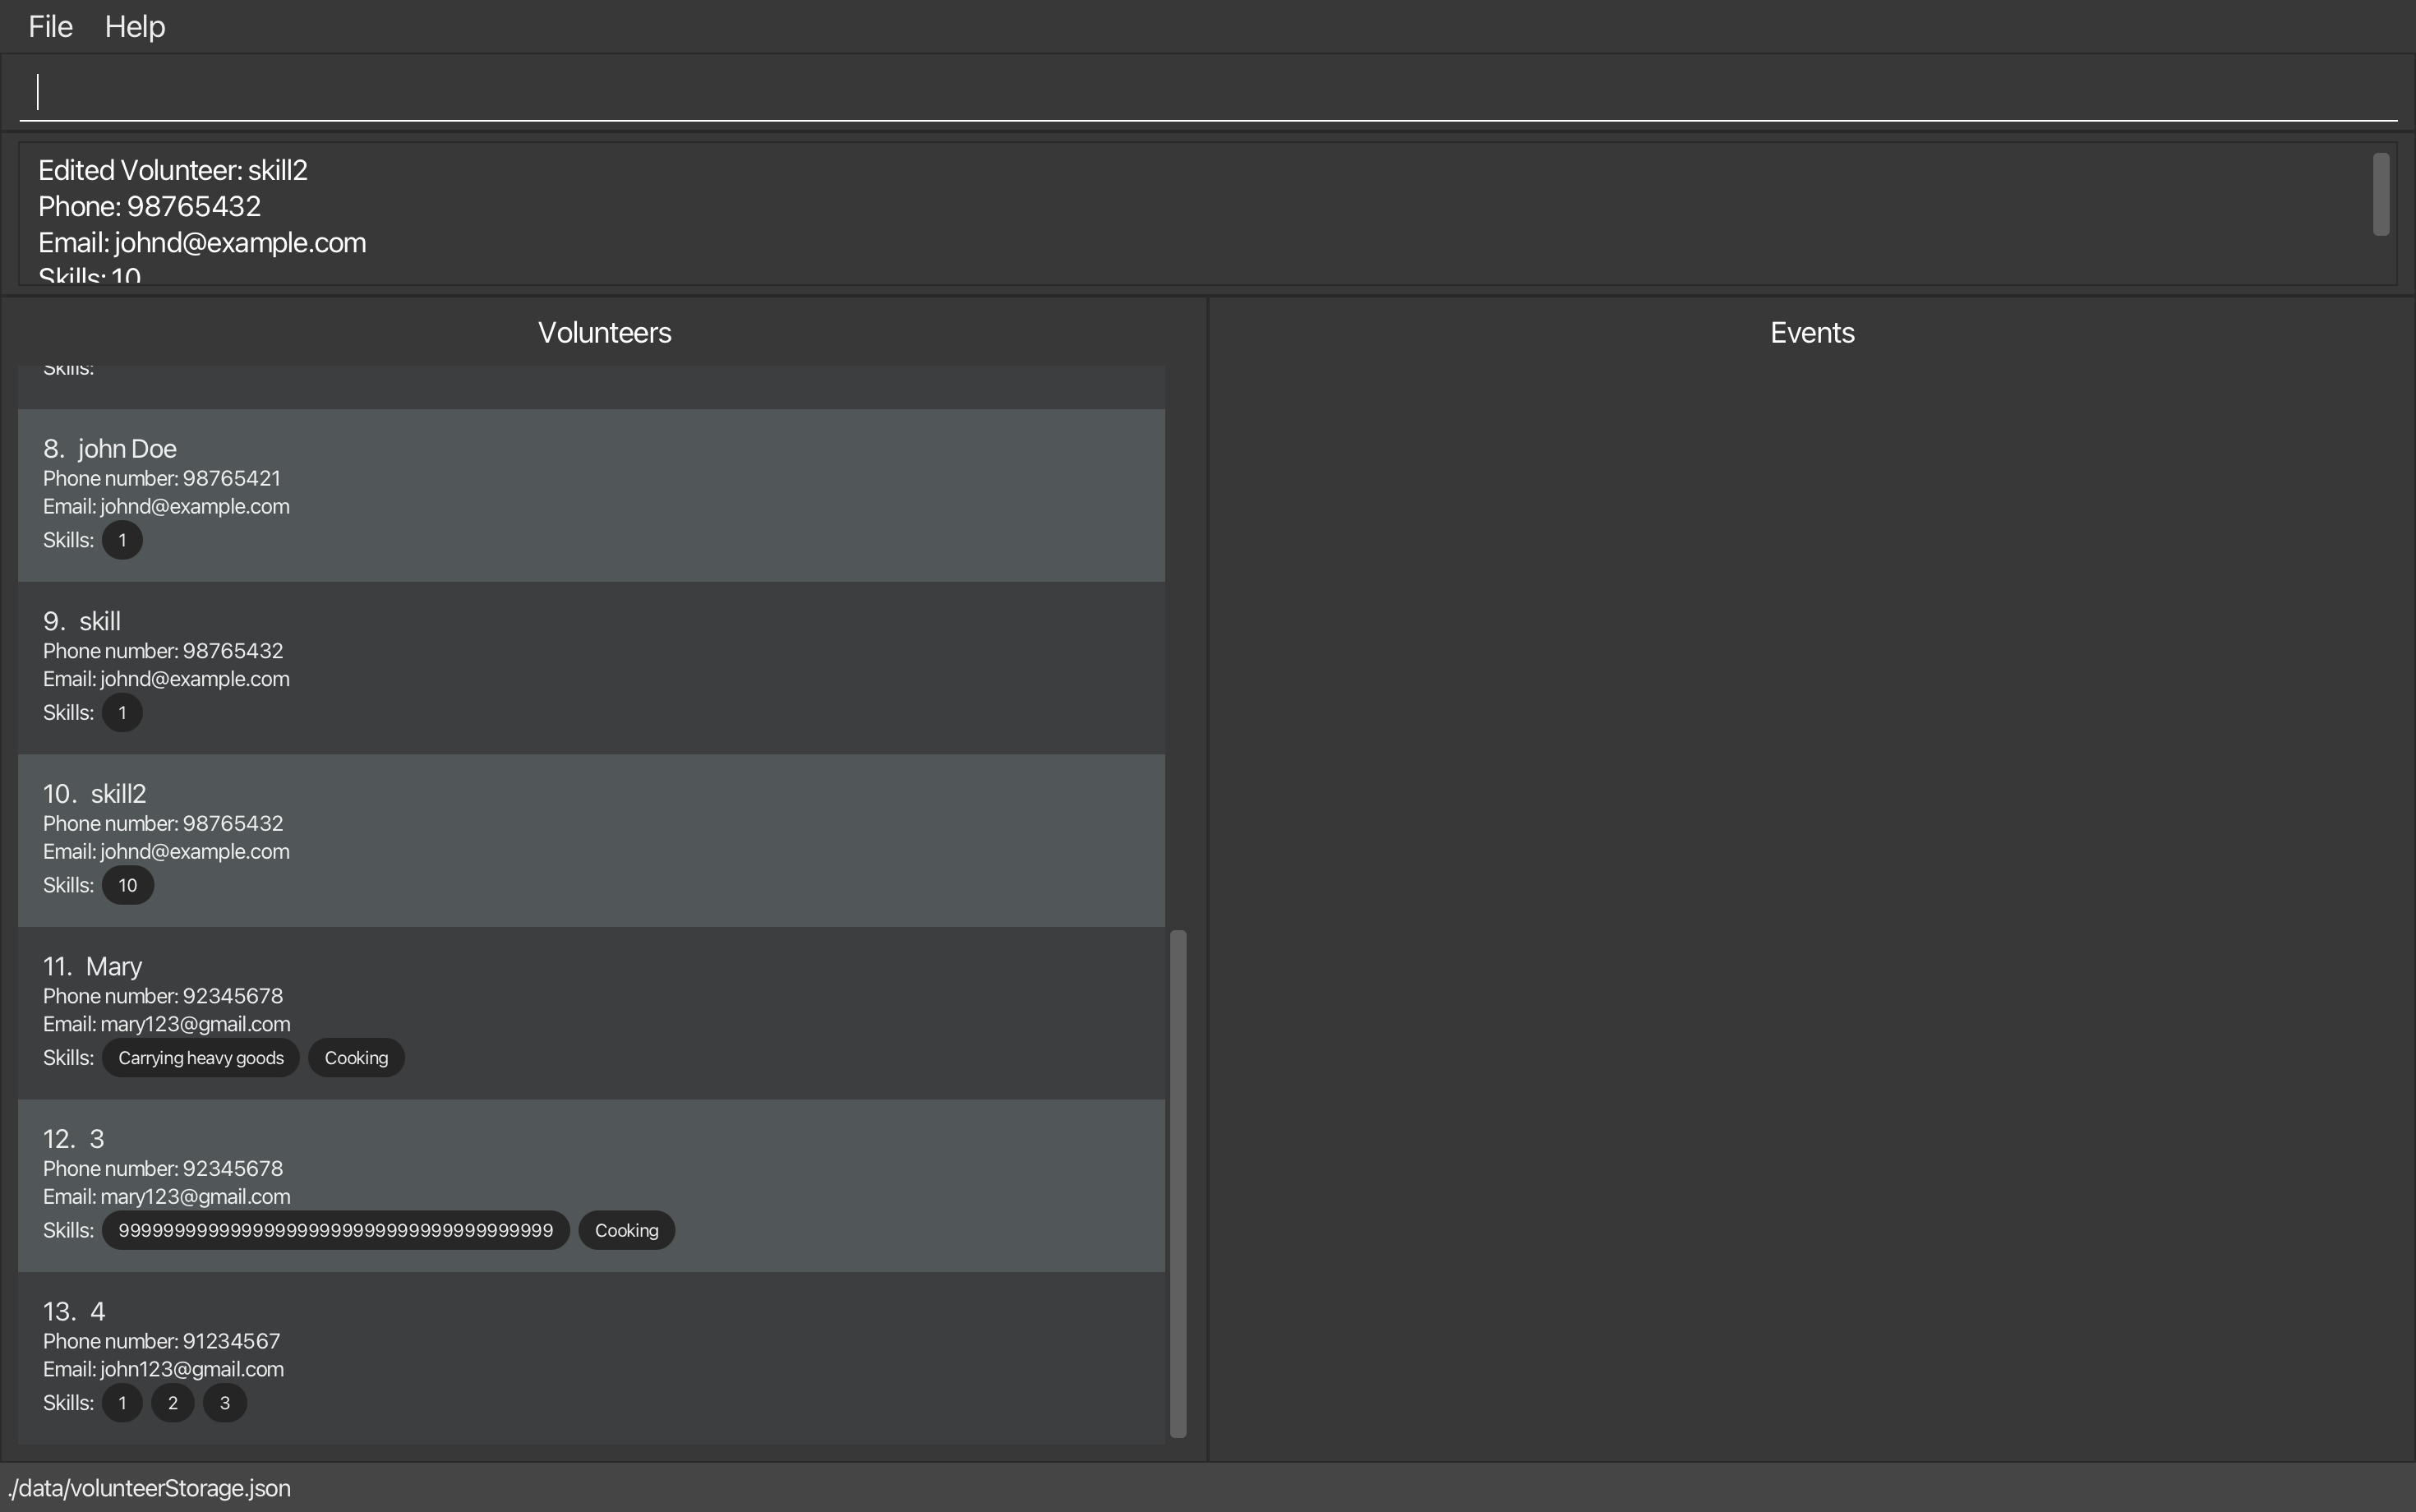This screenshot has height=1512, width=2416.
Task: Select volunteer 9 named skill
Action: pyautogui.click(x=591, y=668)
